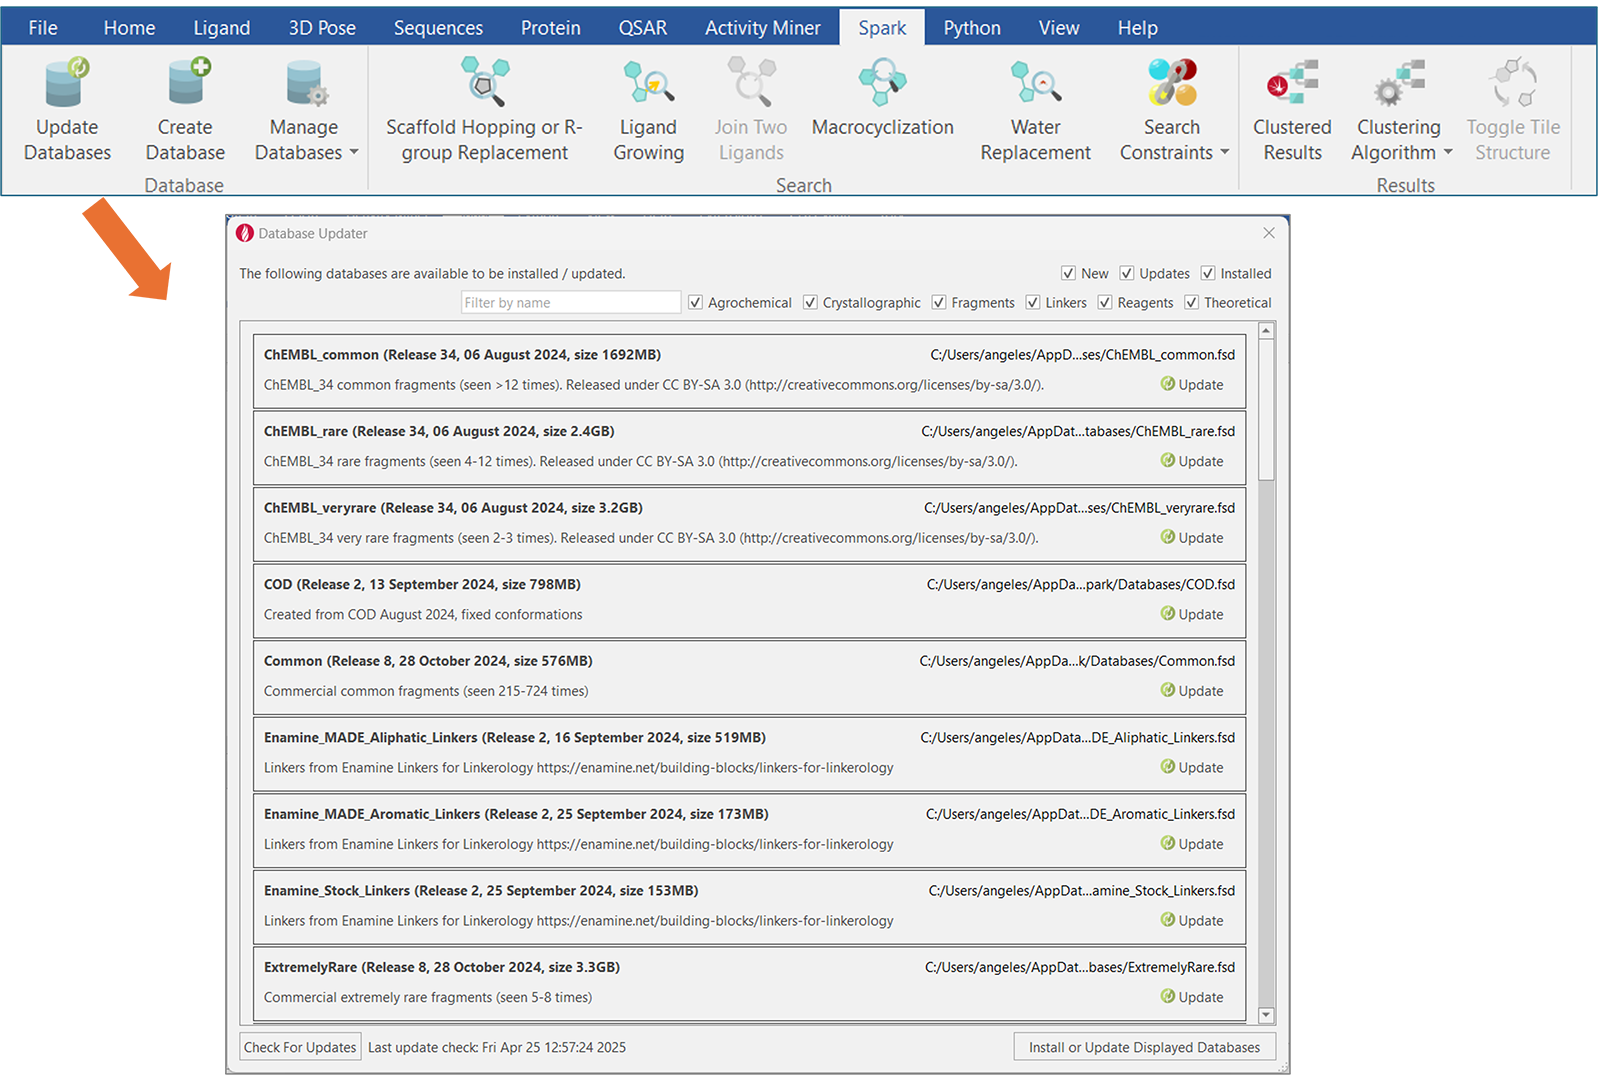Click update icon for Enamine_MADE_Aliphatic_Linkers
This screenshot has height=1092, width=1600.
[1167, 767]
